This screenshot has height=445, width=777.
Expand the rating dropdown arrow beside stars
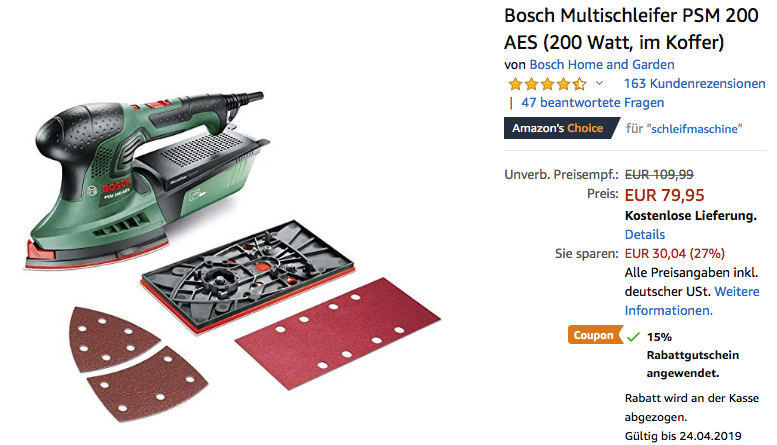point(600,84)
